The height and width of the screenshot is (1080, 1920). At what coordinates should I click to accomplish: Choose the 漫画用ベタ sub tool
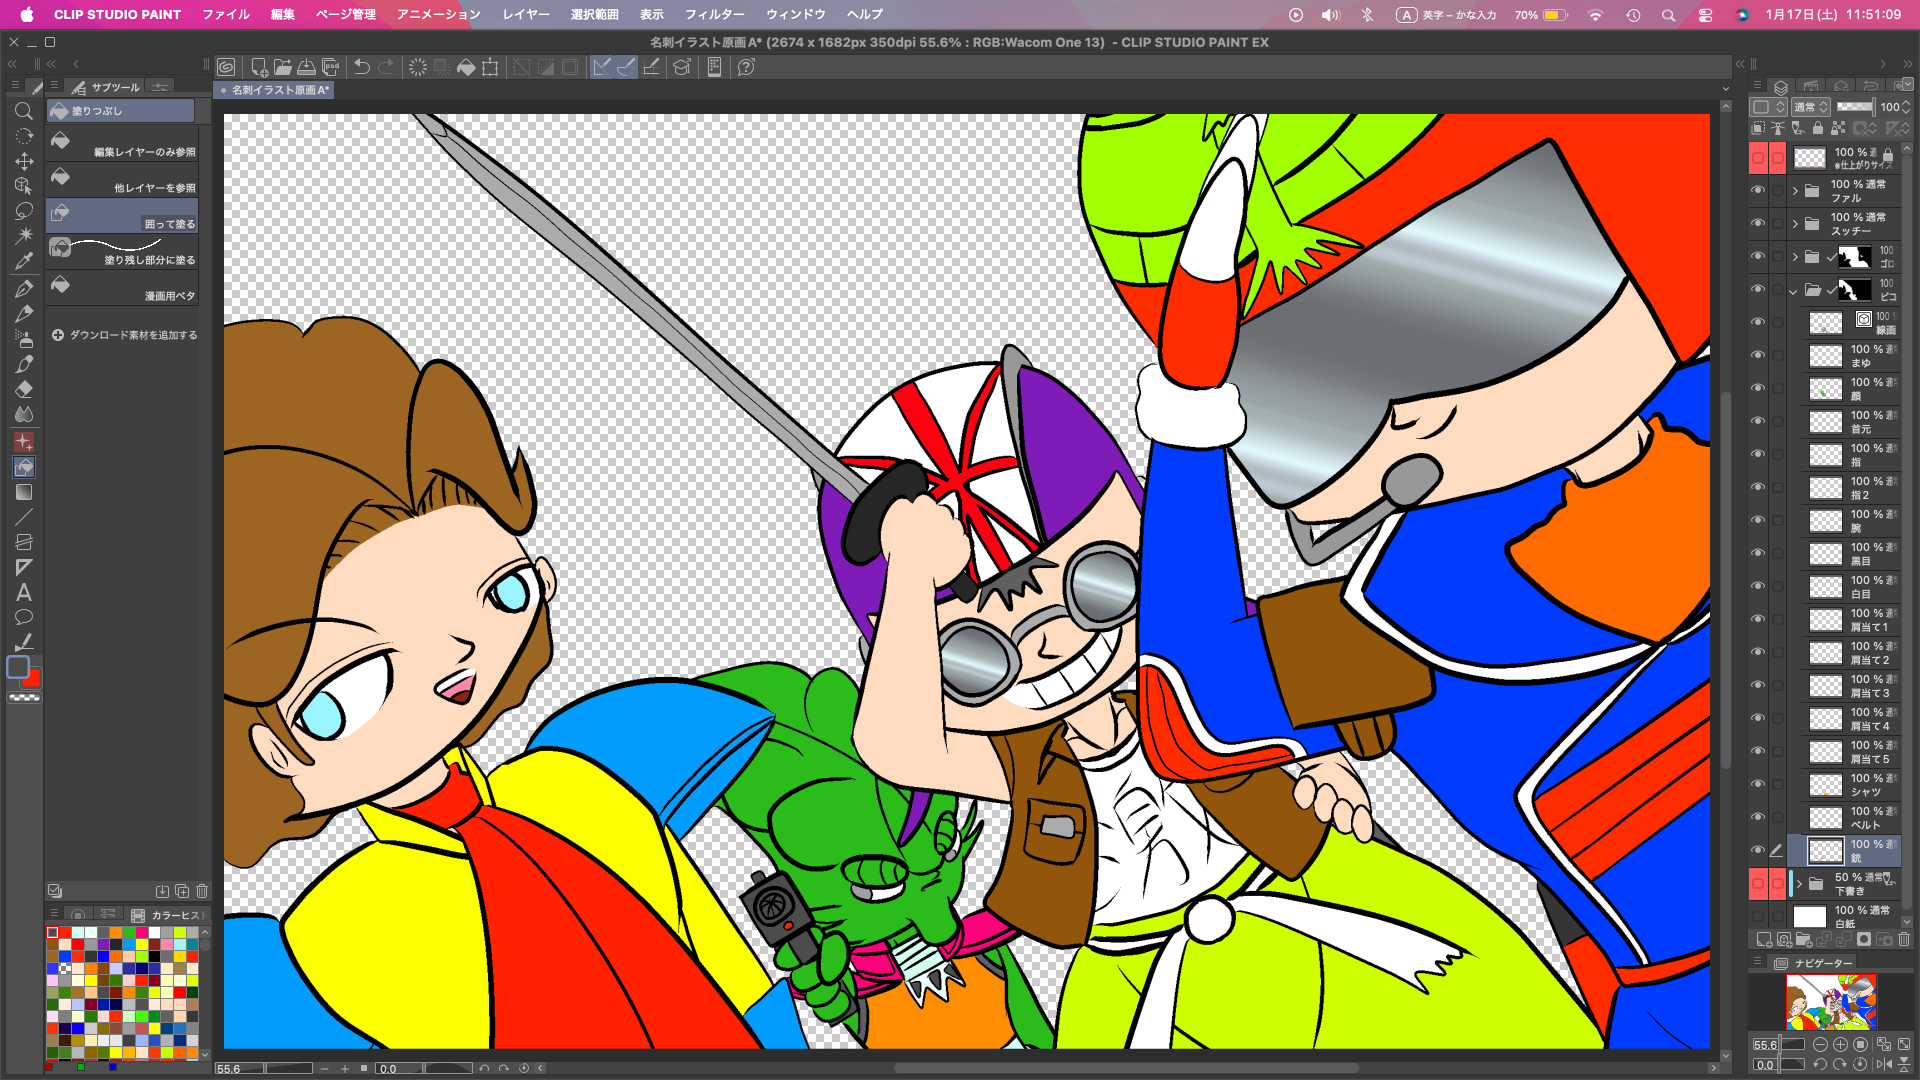122,288
